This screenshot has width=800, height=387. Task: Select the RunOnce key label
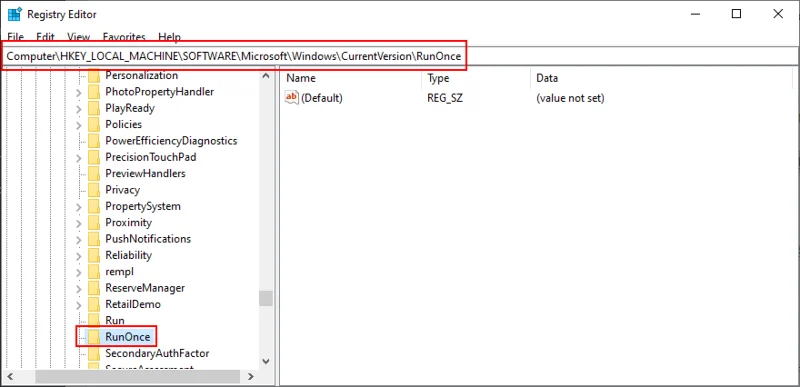point(128,337)
